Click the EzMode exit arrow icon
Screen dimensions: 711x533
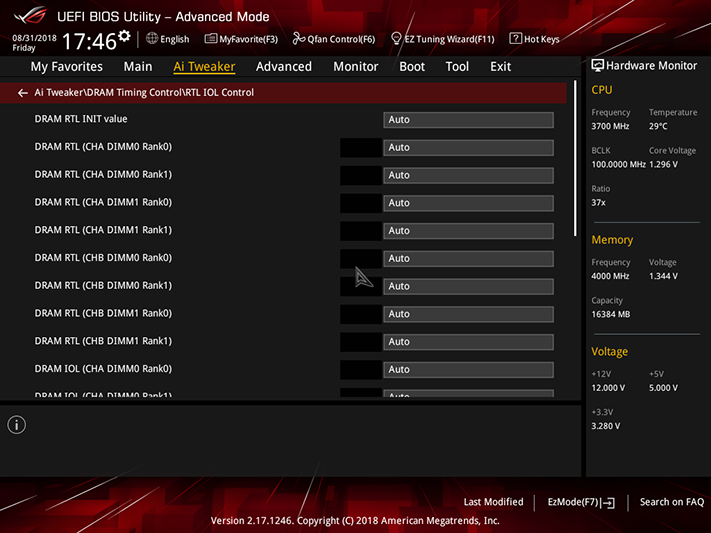pyautogui.click(x=609, y=503)
